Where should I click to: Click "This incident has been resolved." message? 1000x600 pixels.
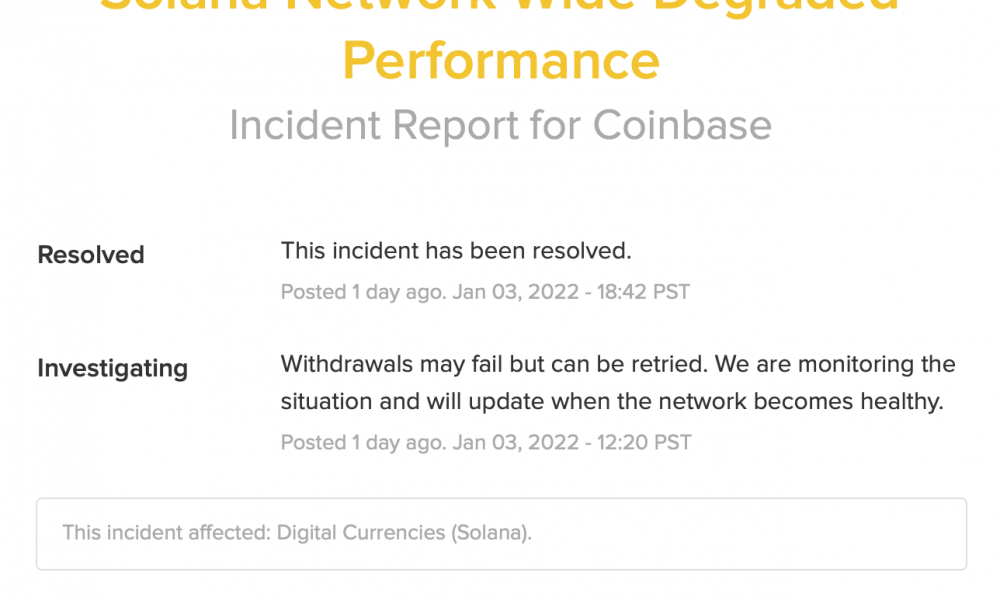coord(456,251)
